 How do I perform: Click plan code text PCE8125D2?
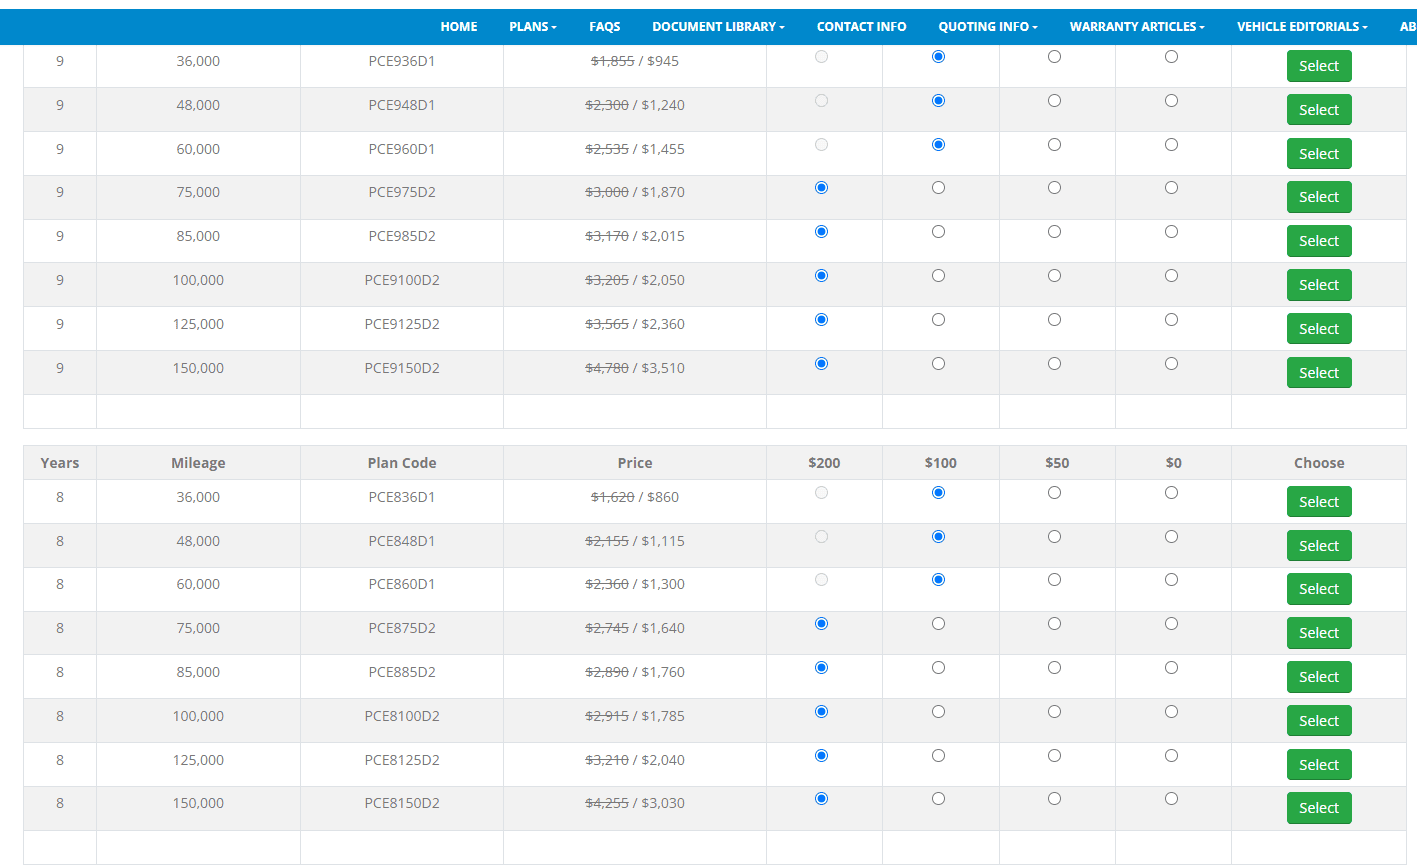(402, 760)
